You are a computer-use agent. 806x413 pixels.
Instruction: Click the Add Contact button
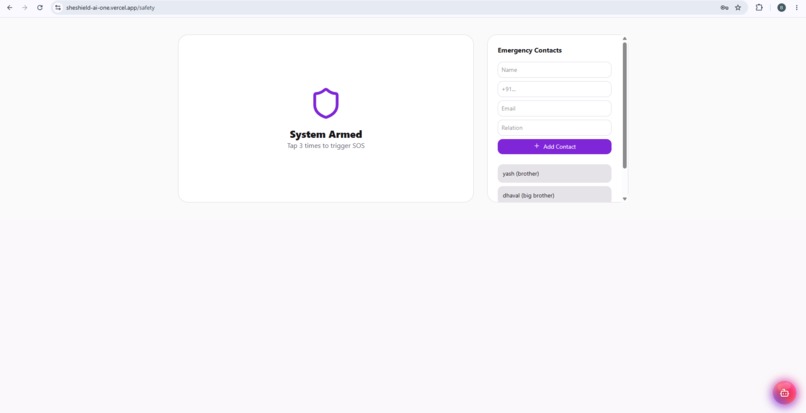click(554, 147)
